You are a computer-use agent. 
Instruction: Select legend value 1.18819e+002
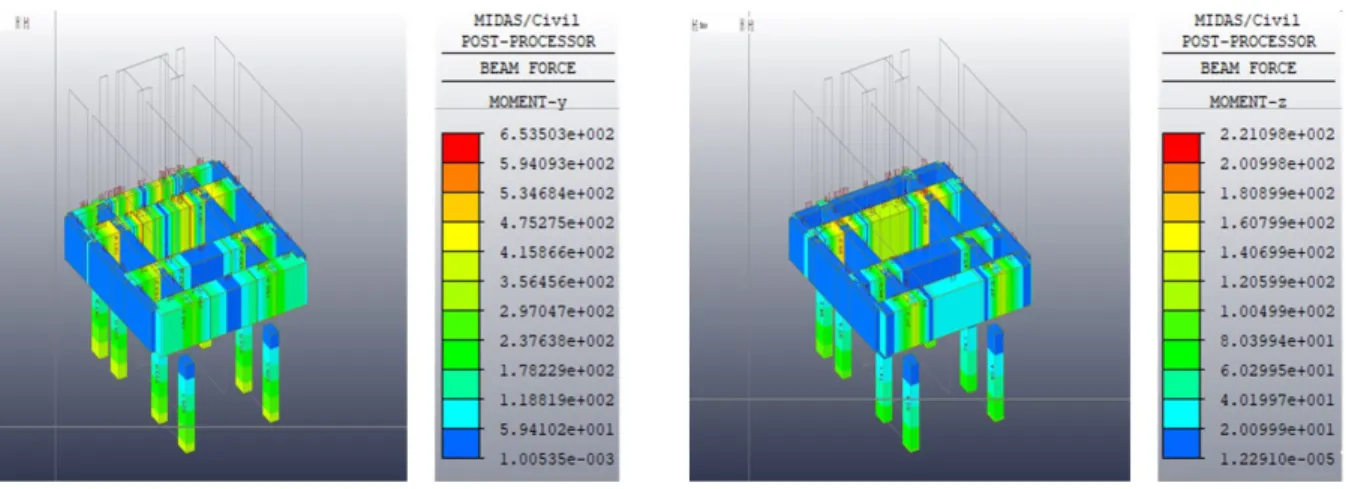click(x=557, y=401)
